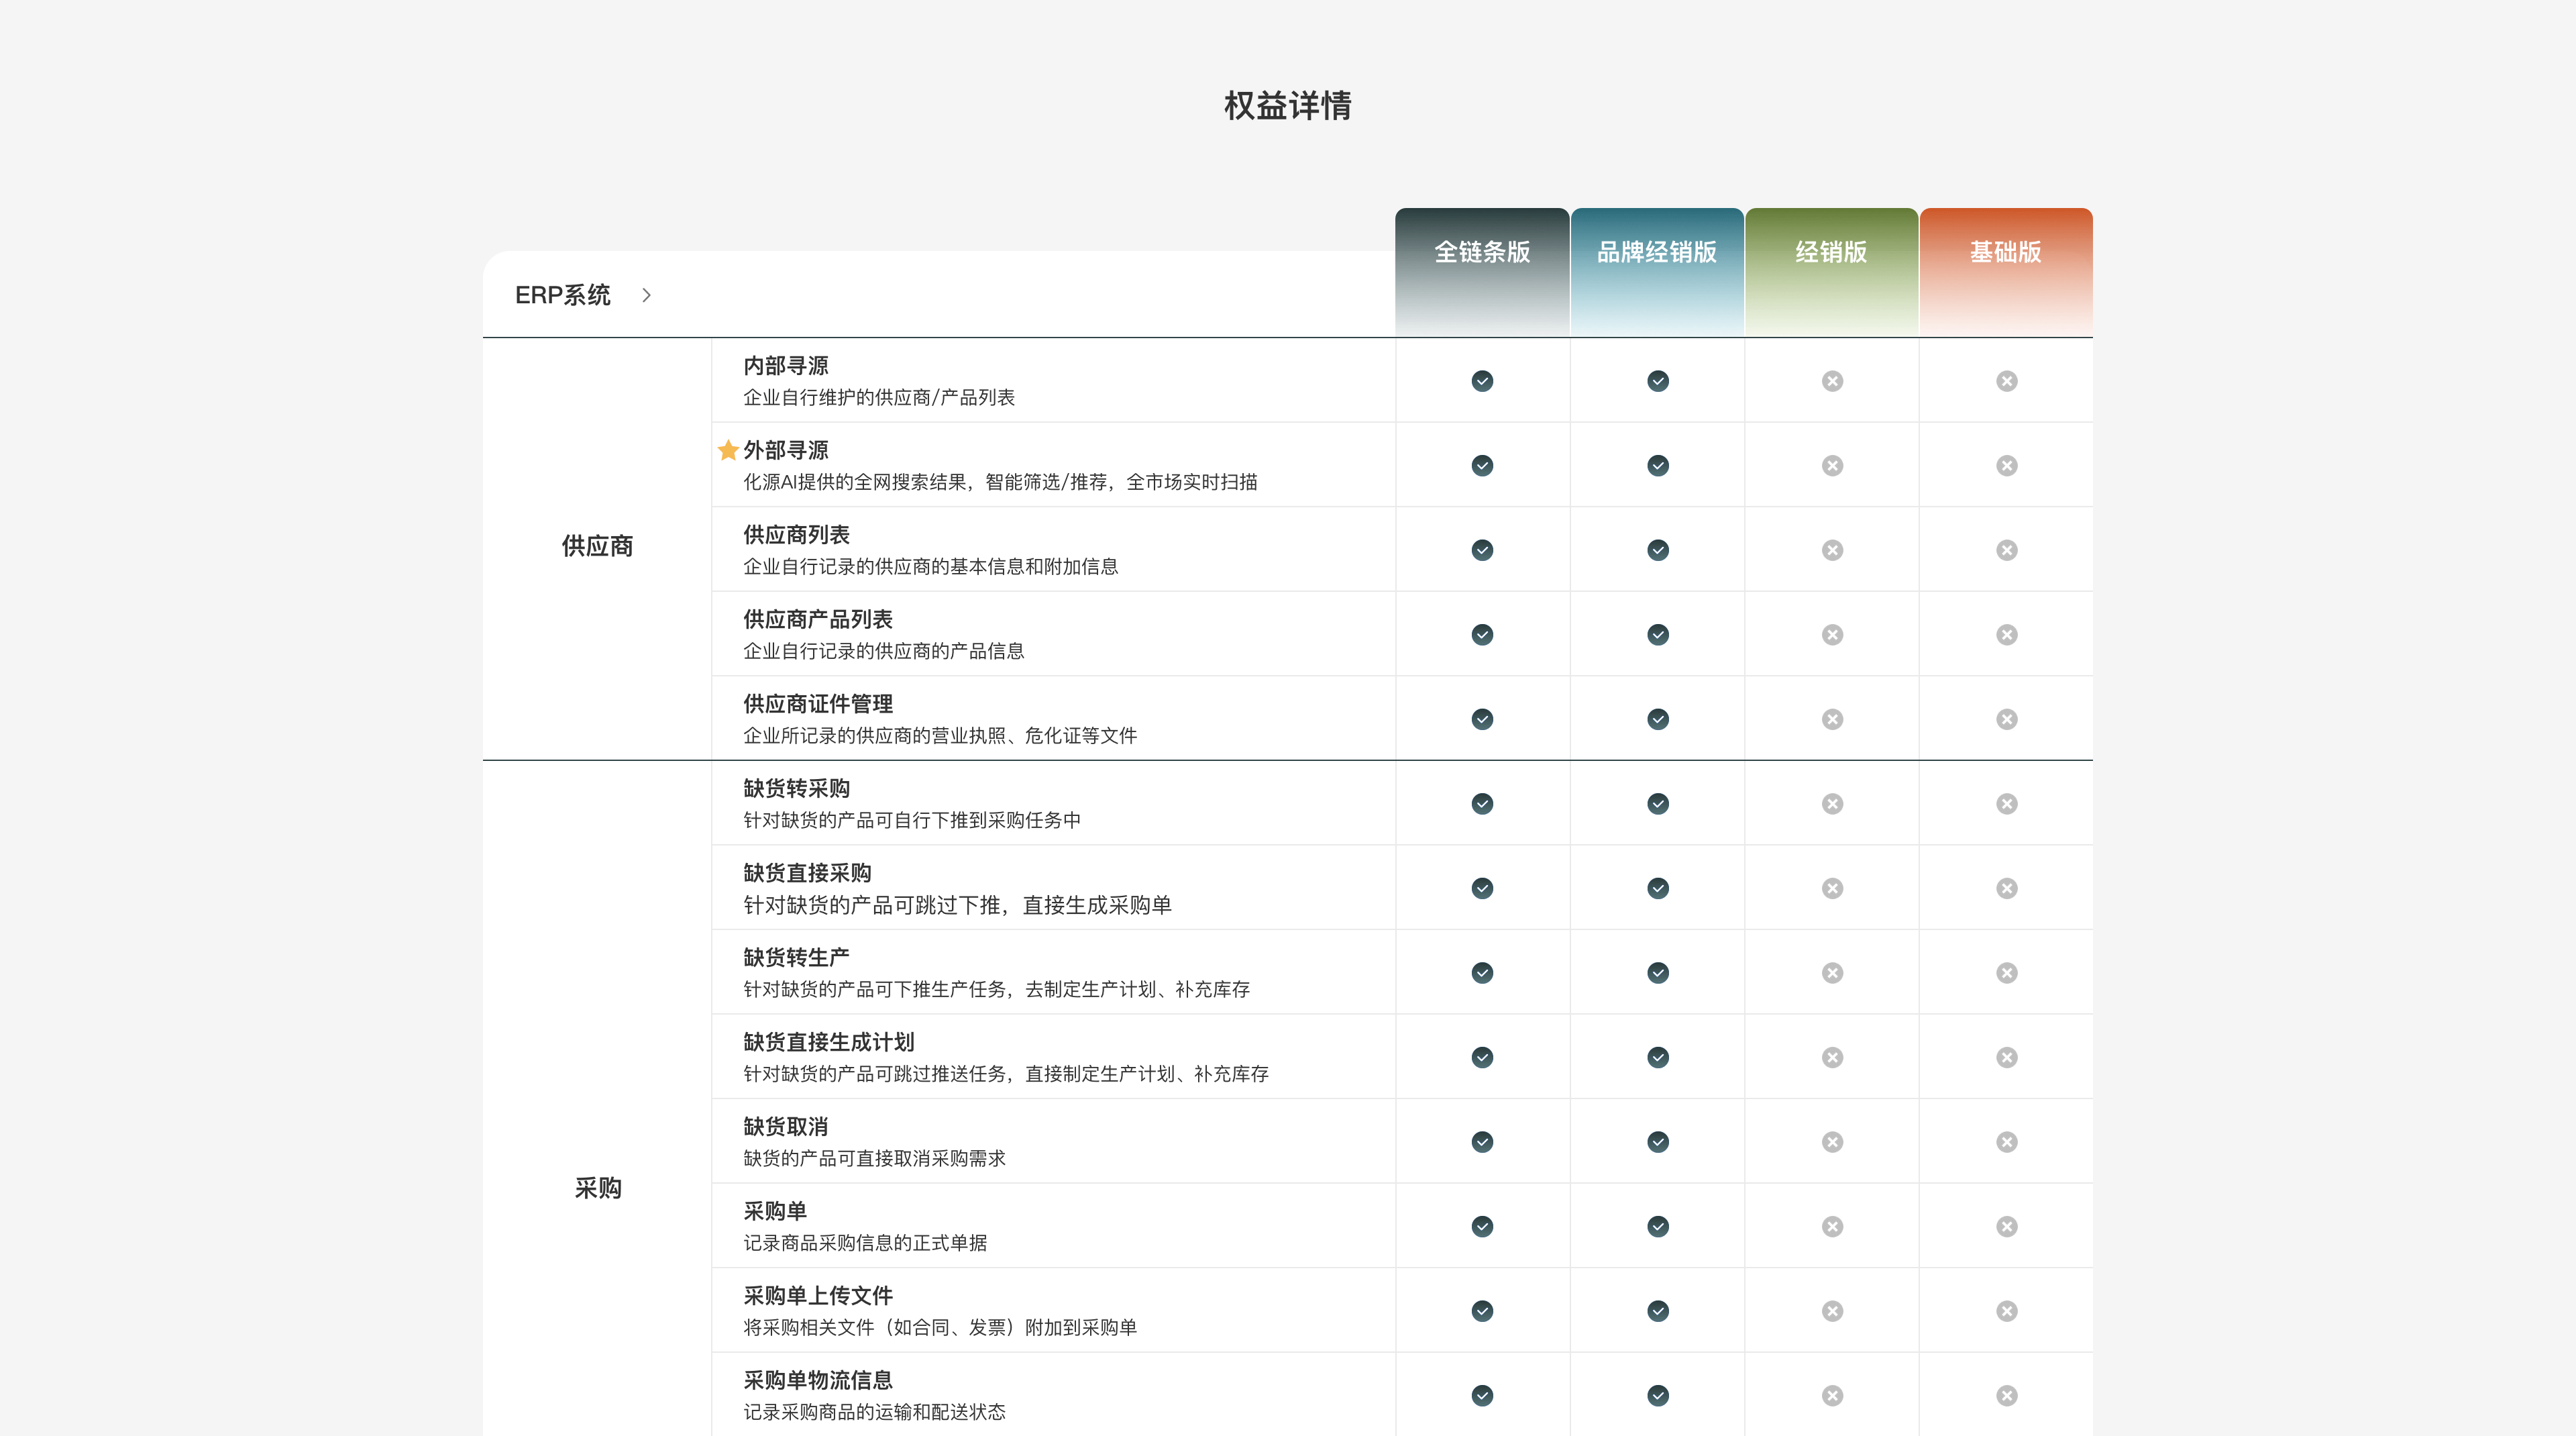Click the 采购单上传文件 feature title

[817, 1296]
